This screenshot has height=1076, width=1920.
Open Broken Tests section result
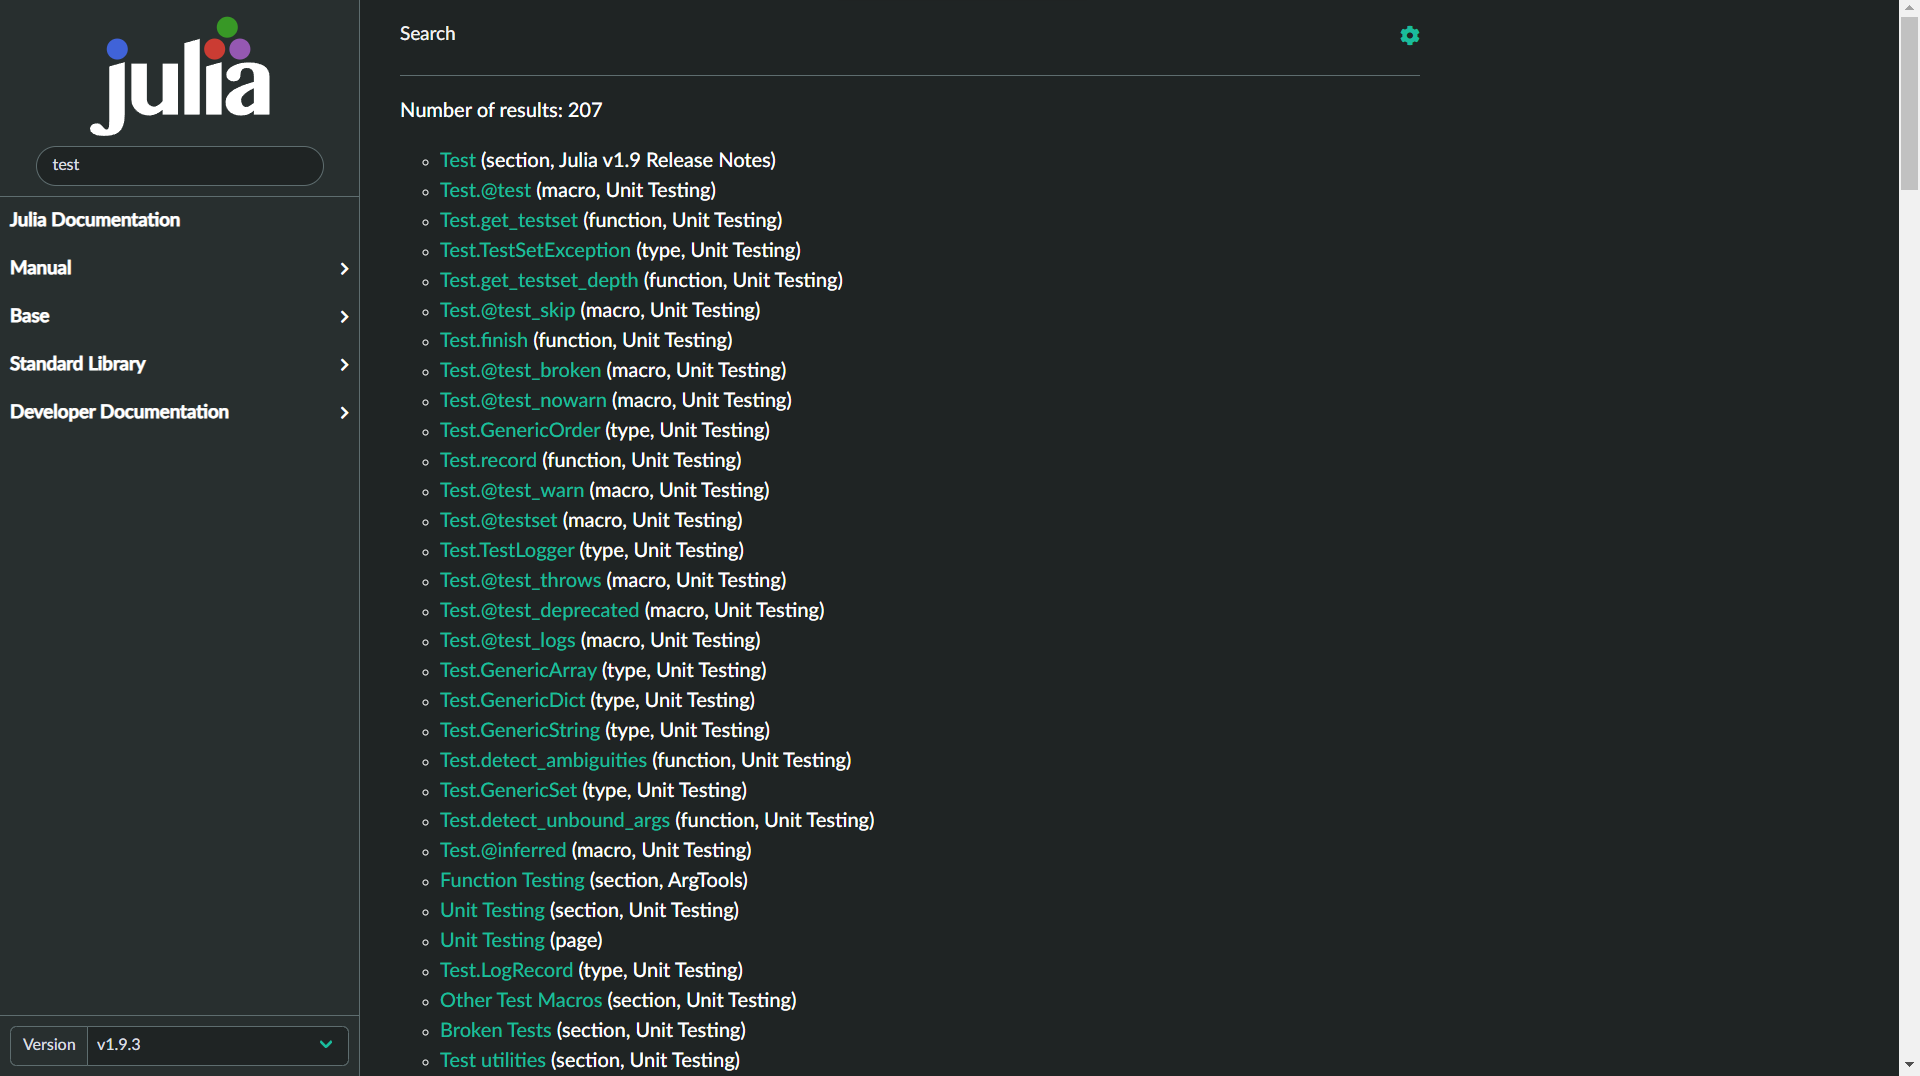tap(495, 1031)
